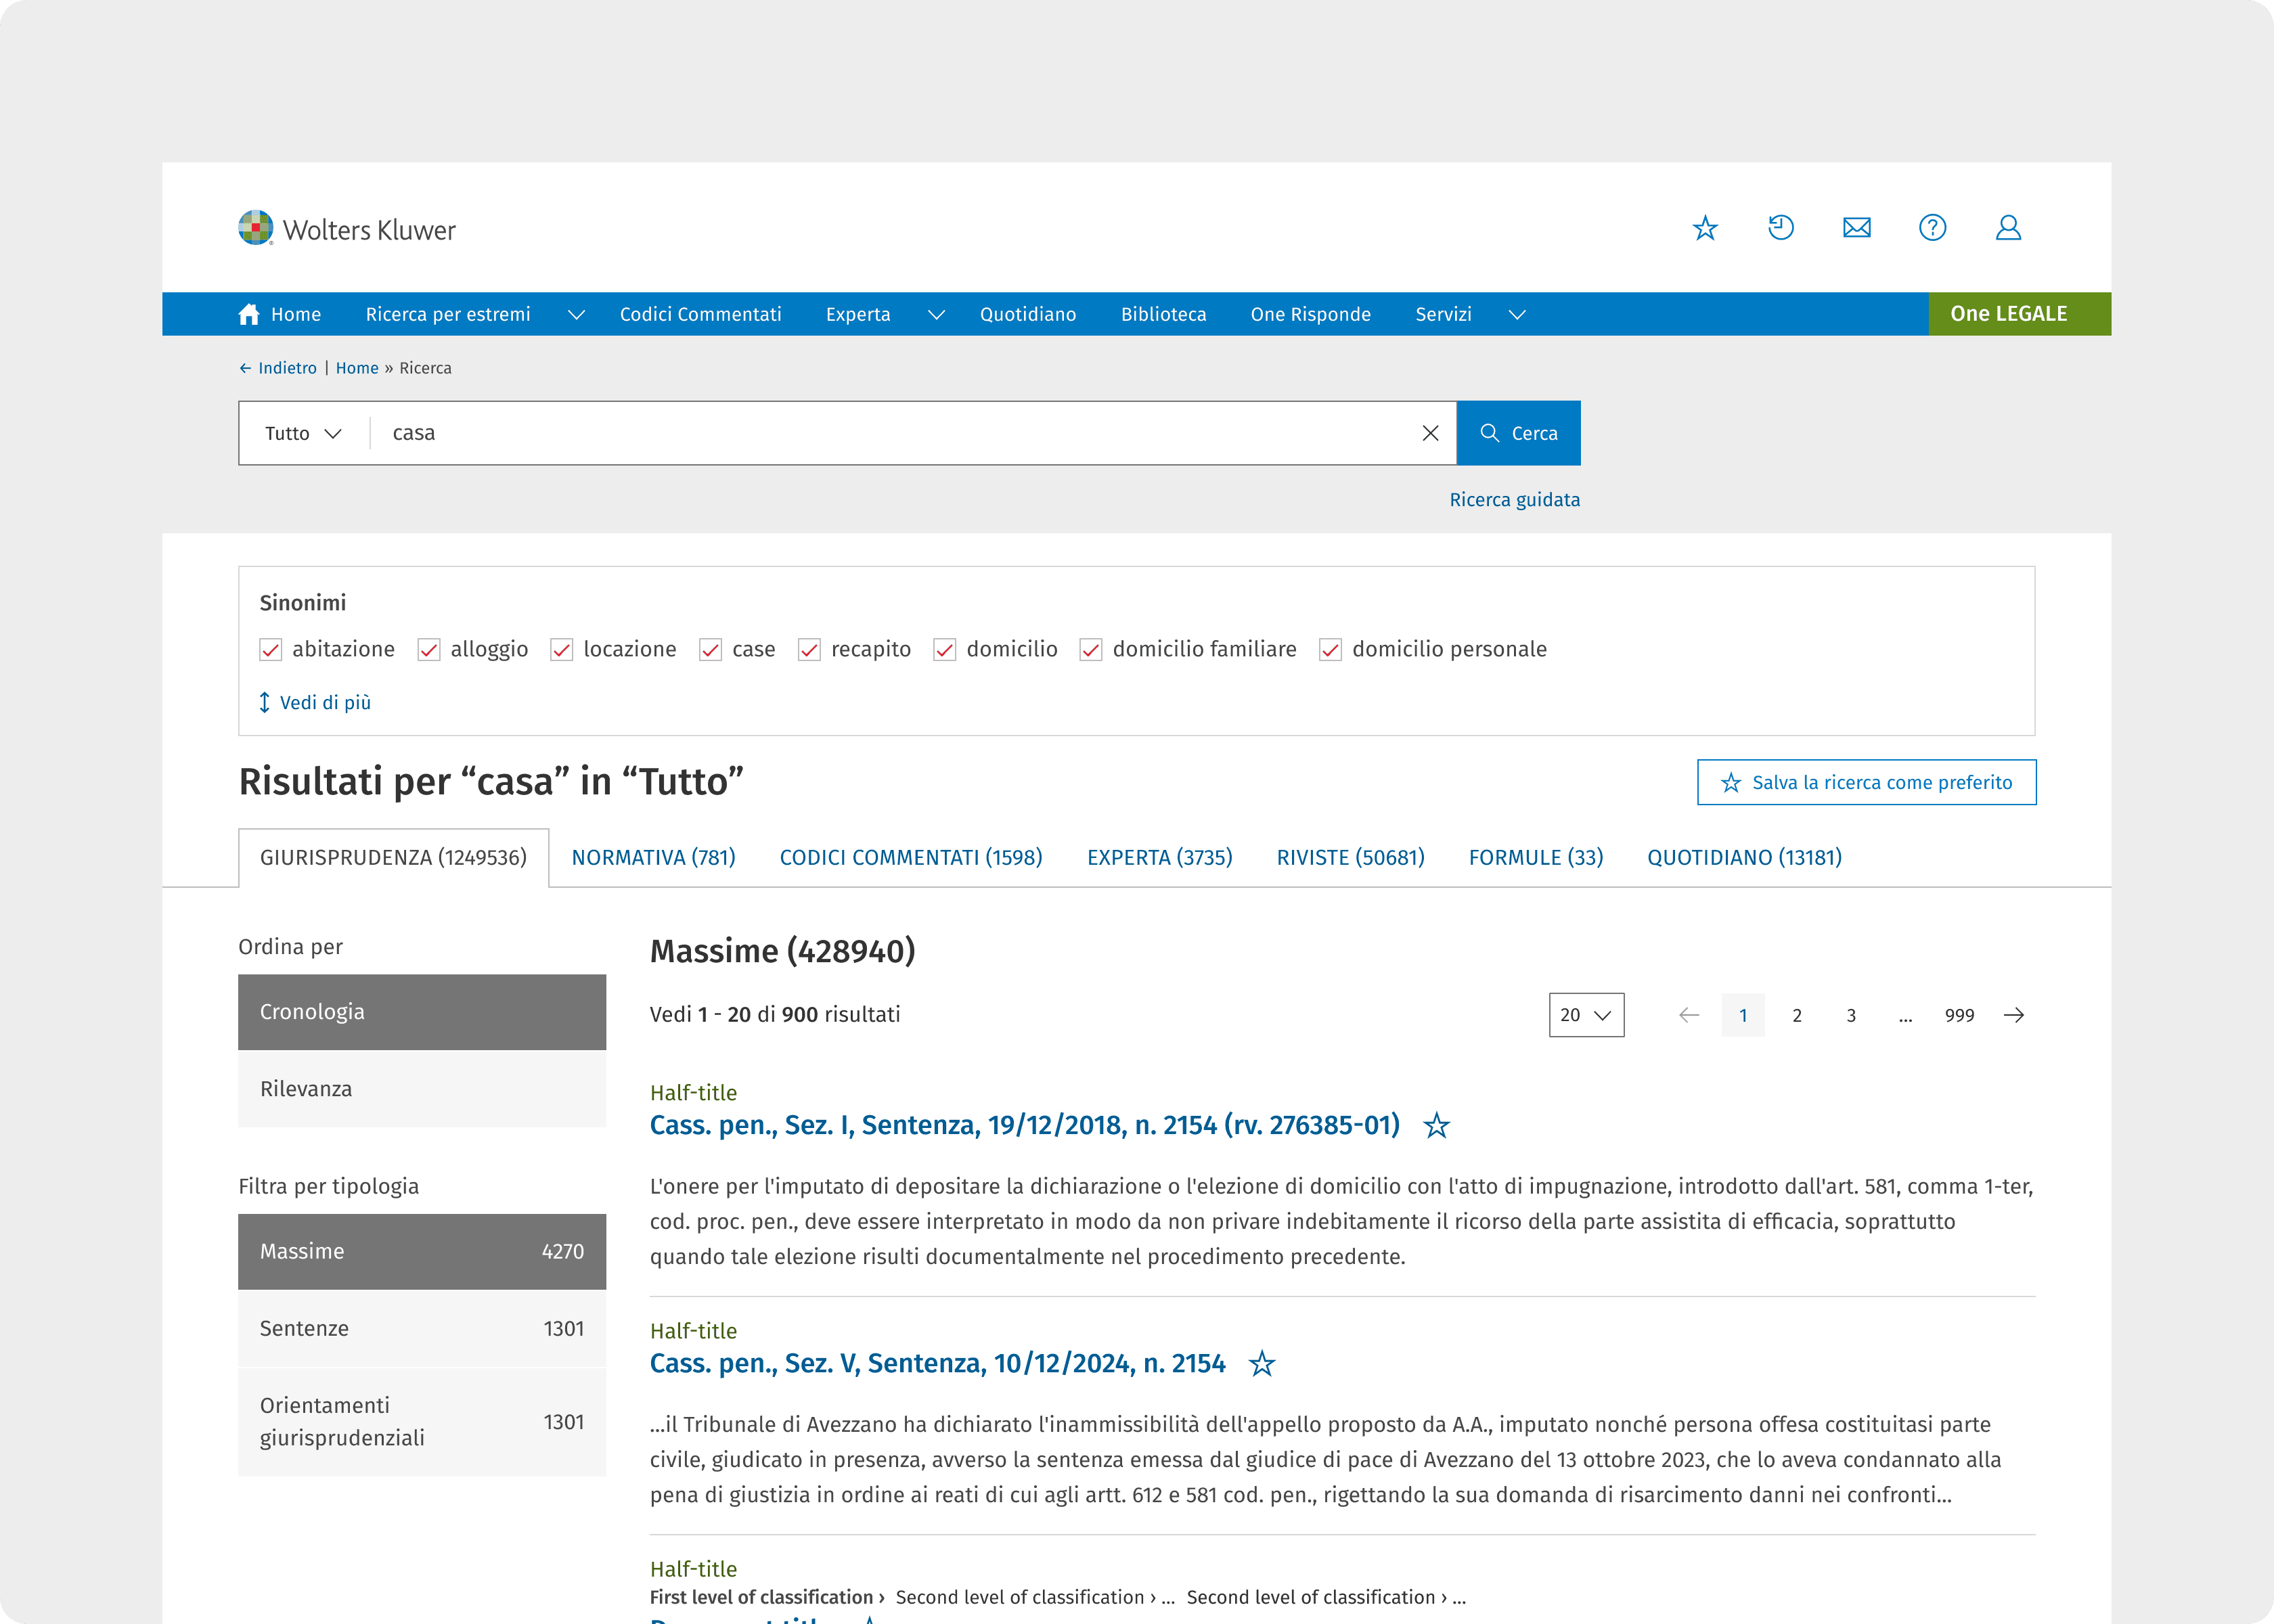Open Codici Commentati in navigation bar
Viewport: 2274px width, 1624px height.
click(700, 314)
